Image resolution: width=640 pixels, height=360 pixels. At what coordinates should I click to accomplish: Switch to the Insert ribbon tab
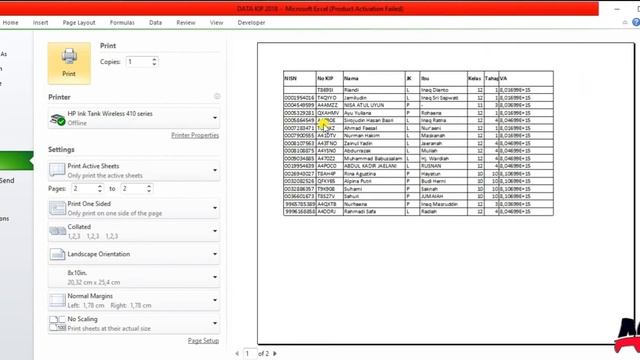click(x=40, y=22)
